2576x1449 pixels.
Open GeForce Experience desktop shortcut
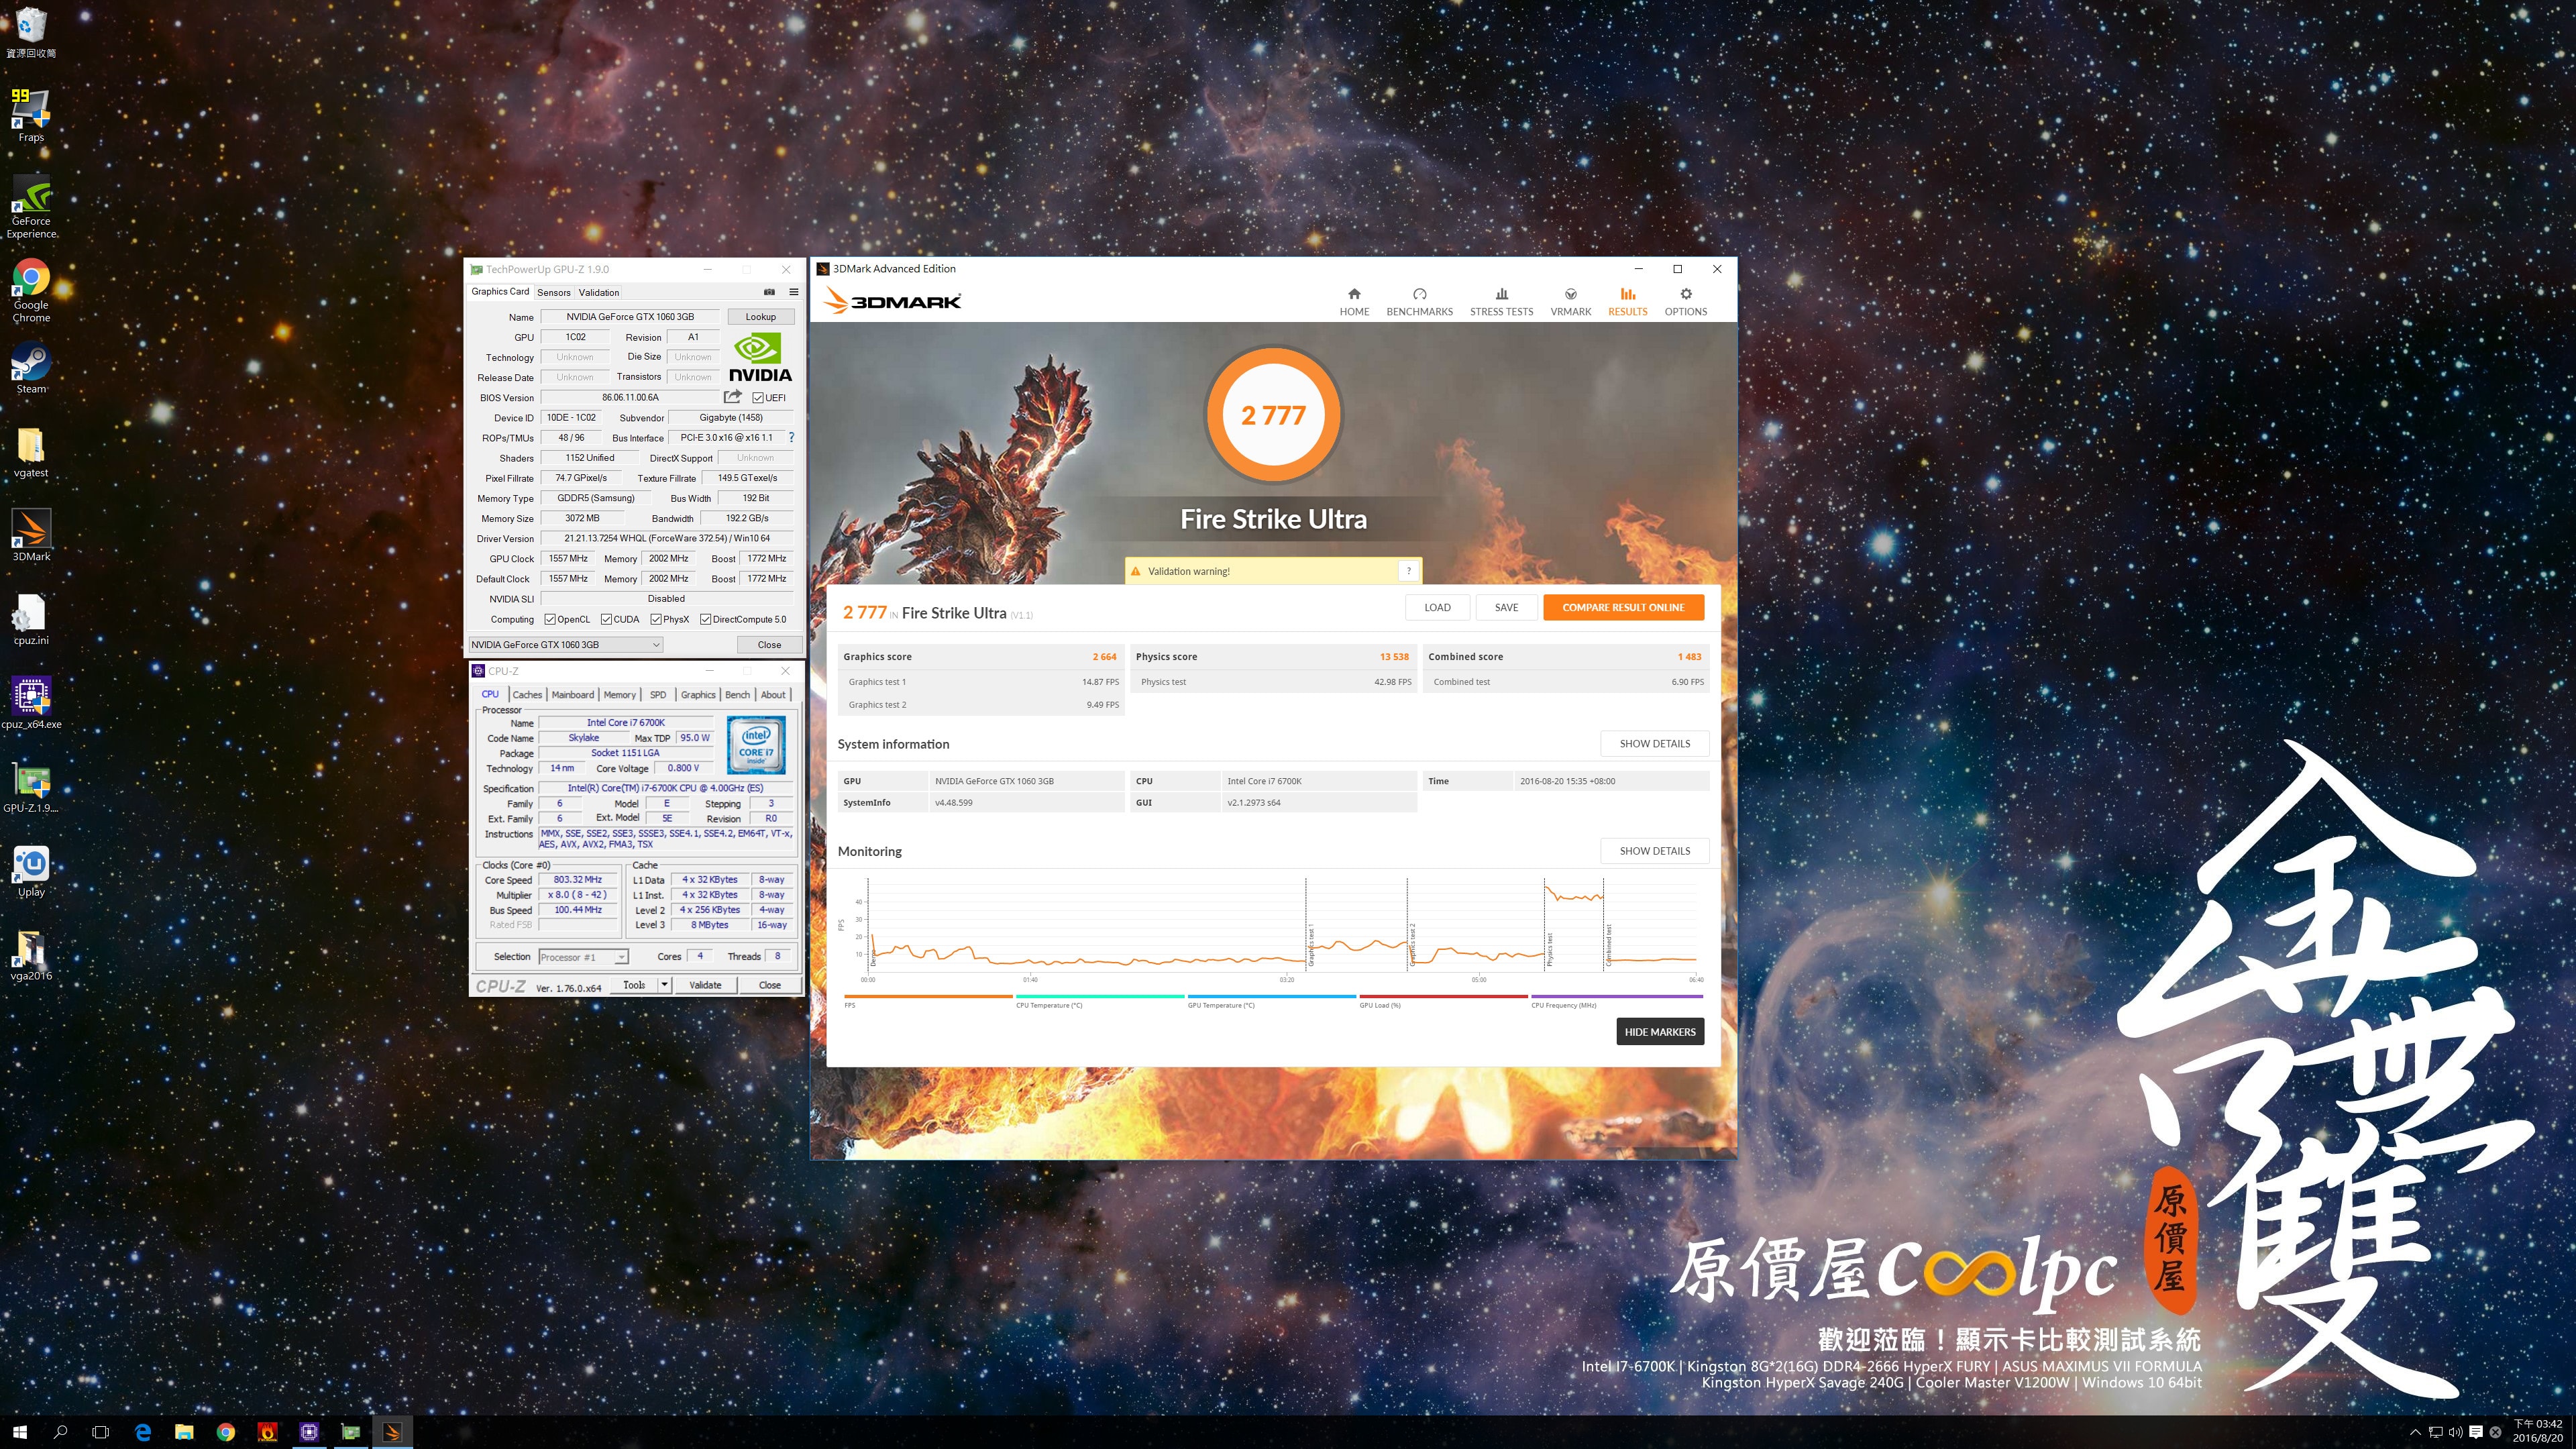(31, 206)
